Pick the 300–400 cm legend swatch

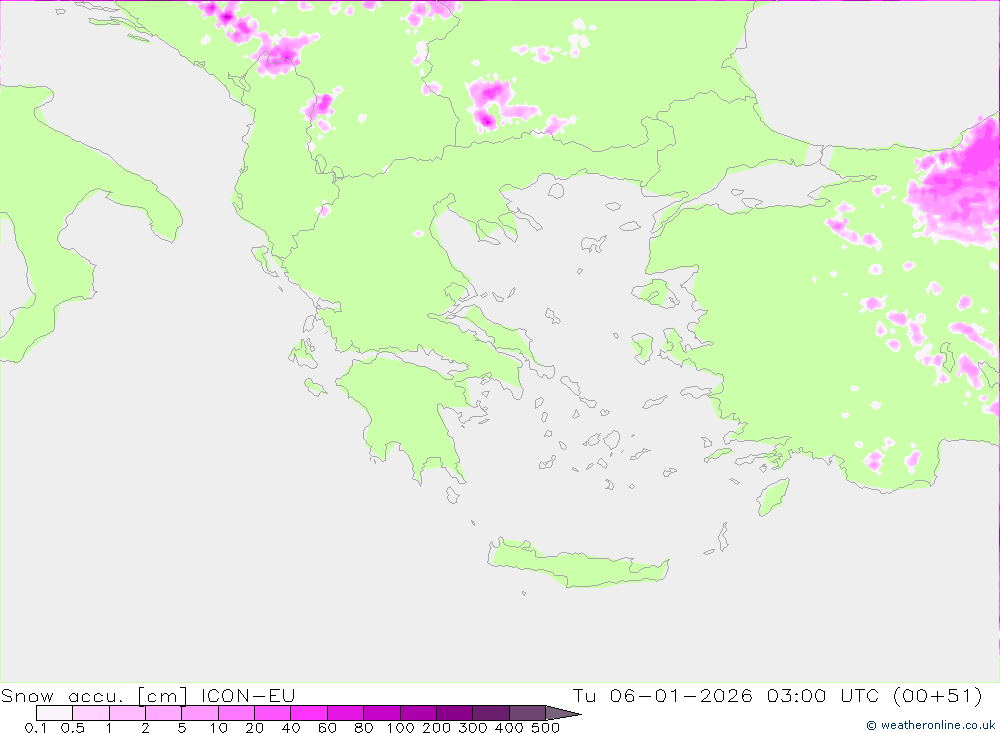pyautogui.click(x=490, y=713)
